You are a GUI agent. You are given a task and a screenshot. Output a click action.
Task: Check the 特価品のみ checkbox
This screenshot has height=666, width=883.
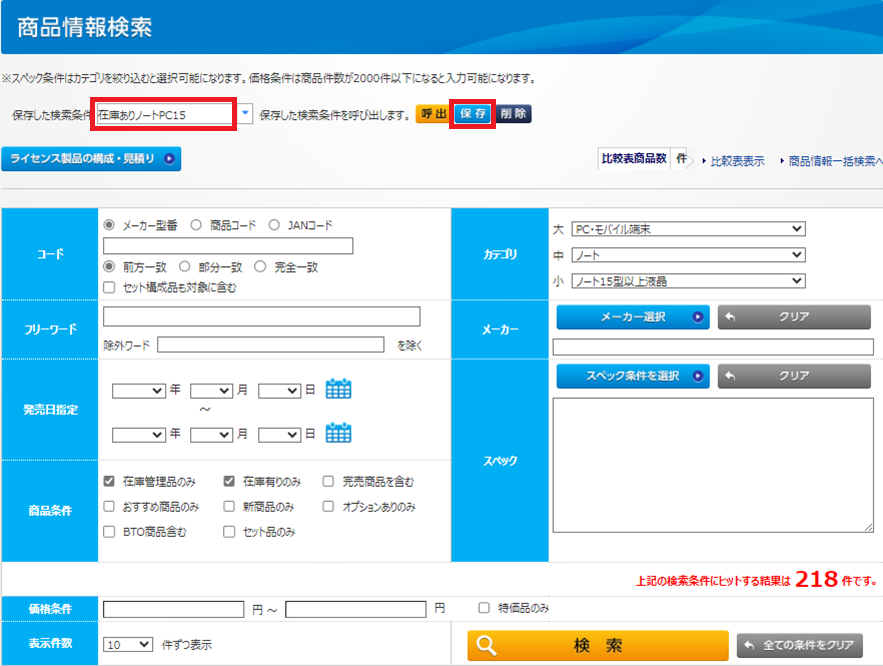tap(484, 608)
